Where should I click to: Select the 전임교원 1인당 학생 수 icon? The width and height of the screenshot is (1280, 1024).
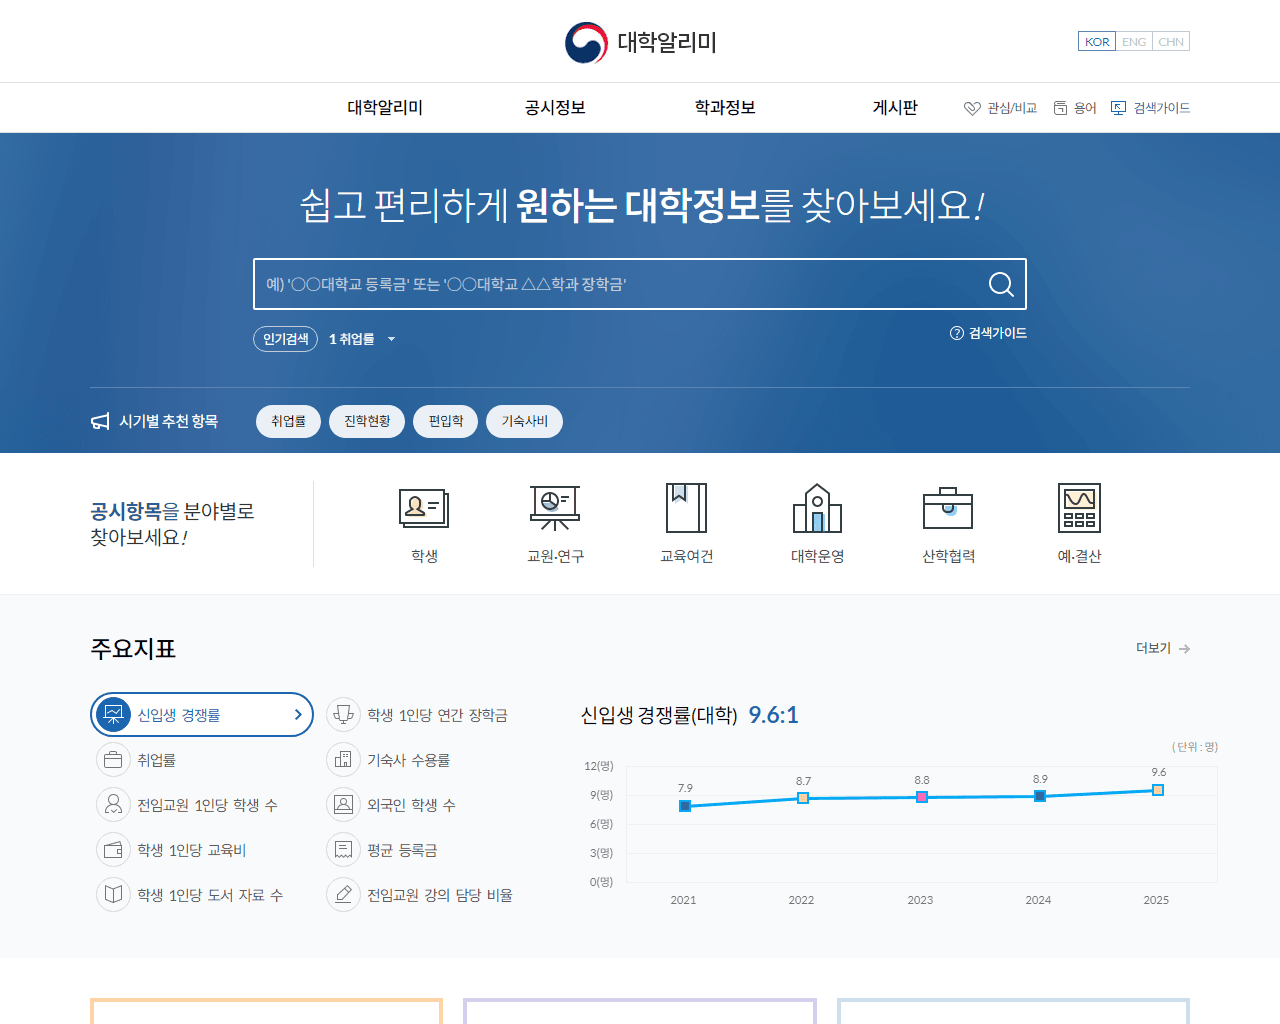[113, 805]
